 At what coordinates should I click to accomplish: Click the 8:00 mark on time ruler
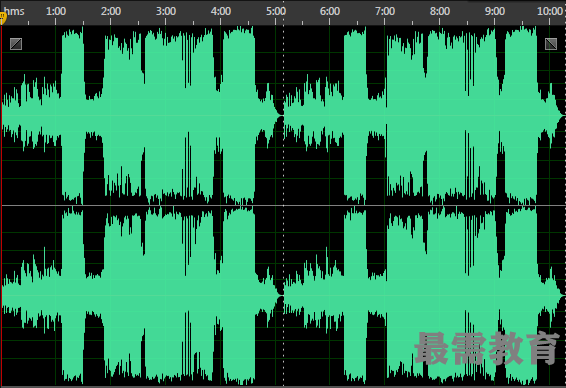click(x=440, y=11)
